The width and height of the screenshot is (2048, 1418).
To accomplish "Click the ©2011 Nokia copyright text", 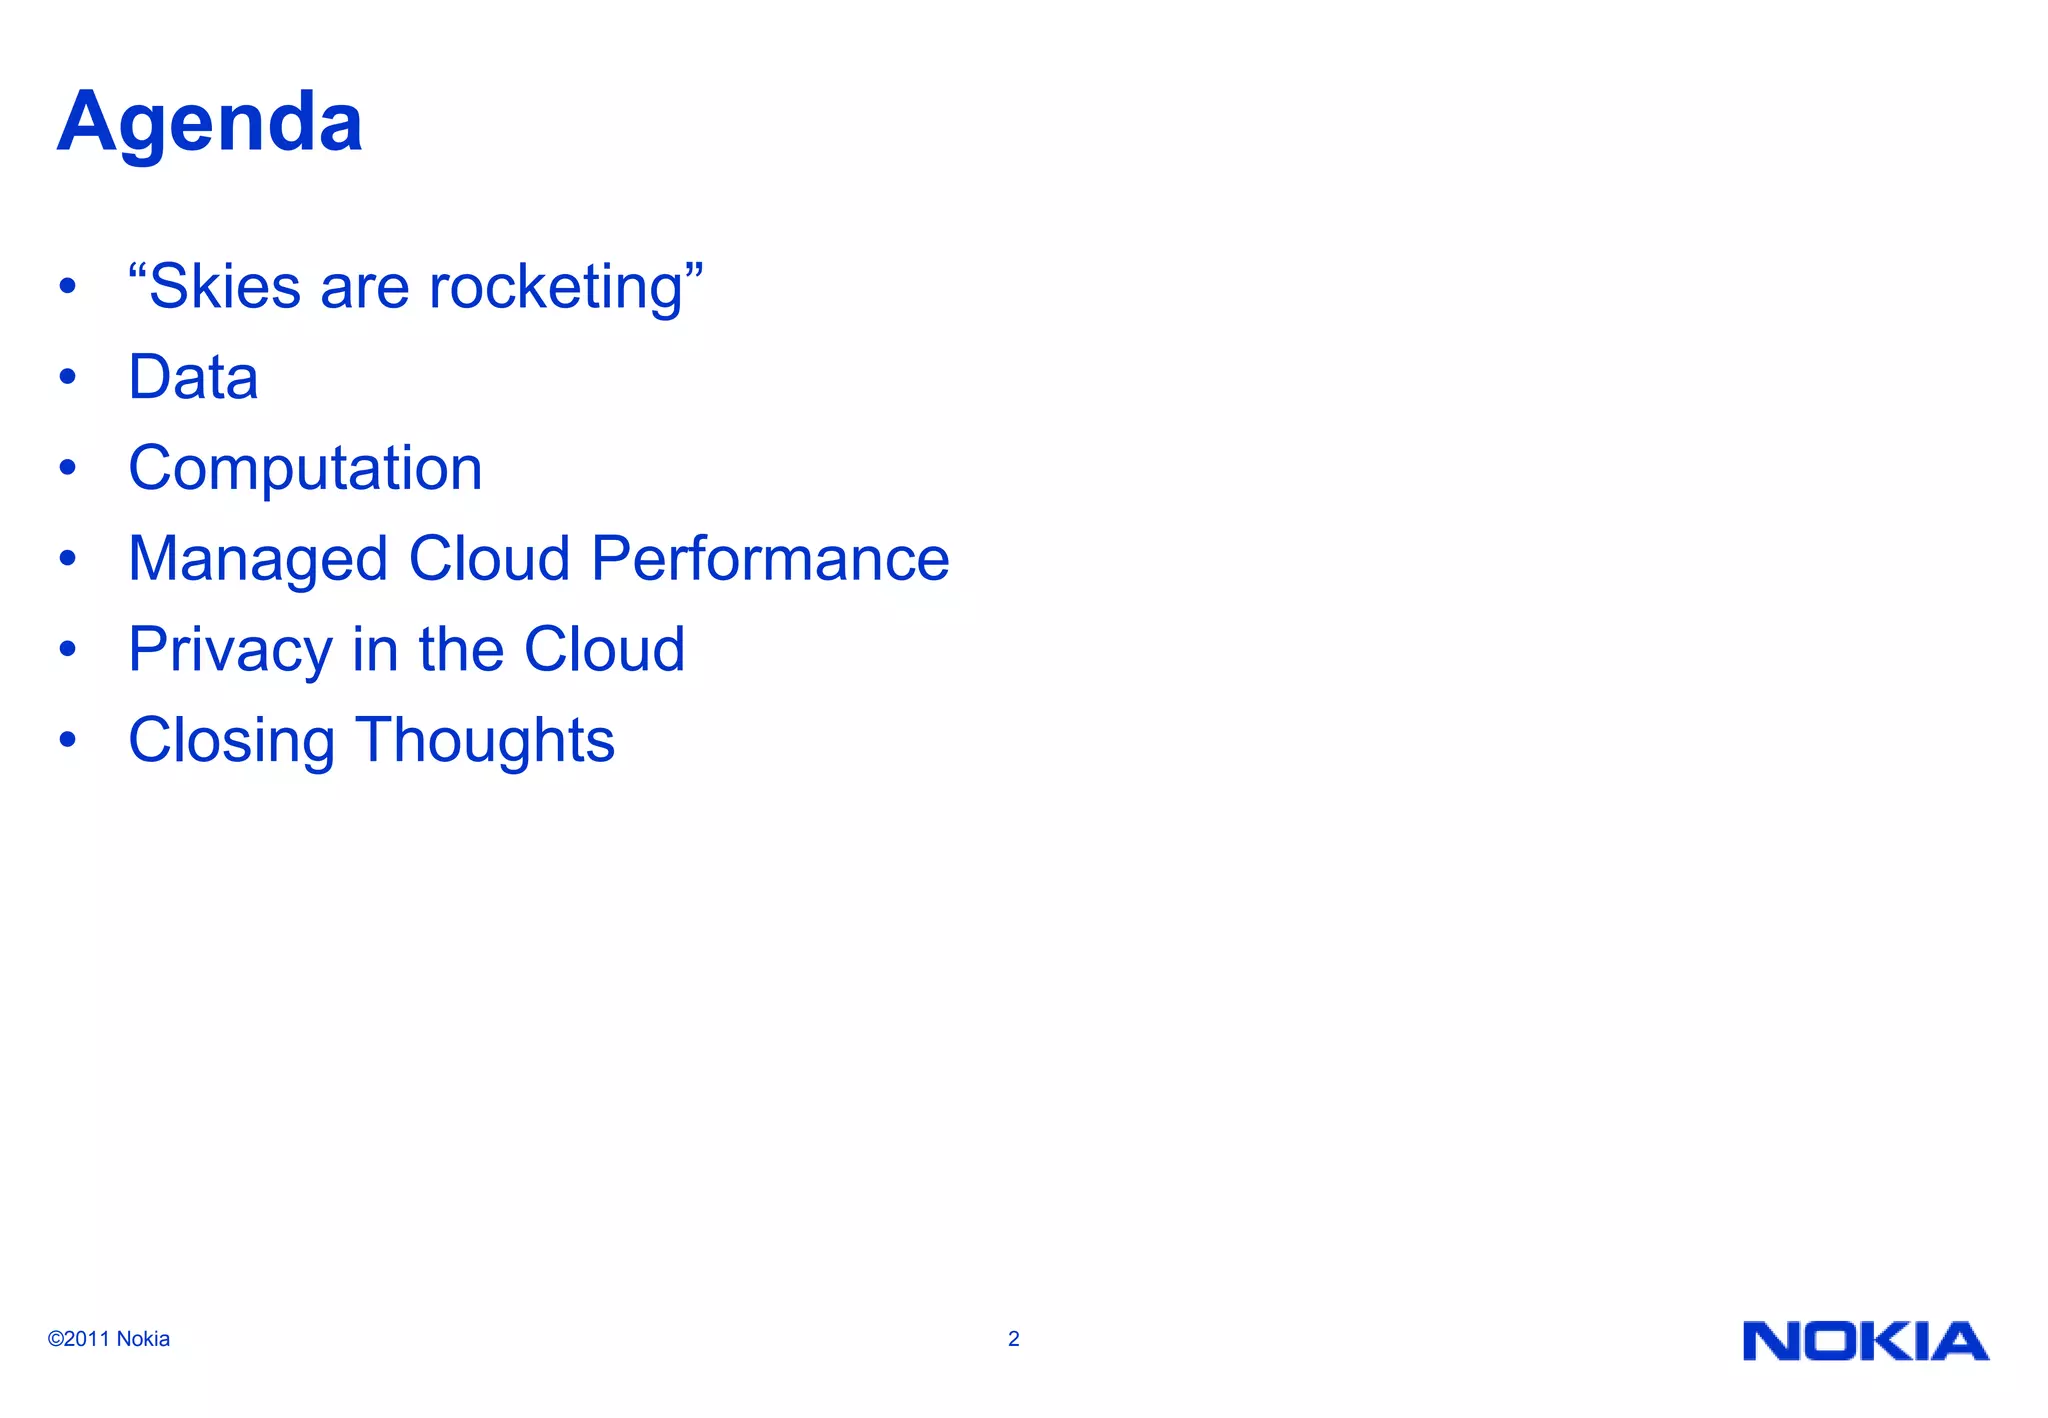I will 109,1339.
